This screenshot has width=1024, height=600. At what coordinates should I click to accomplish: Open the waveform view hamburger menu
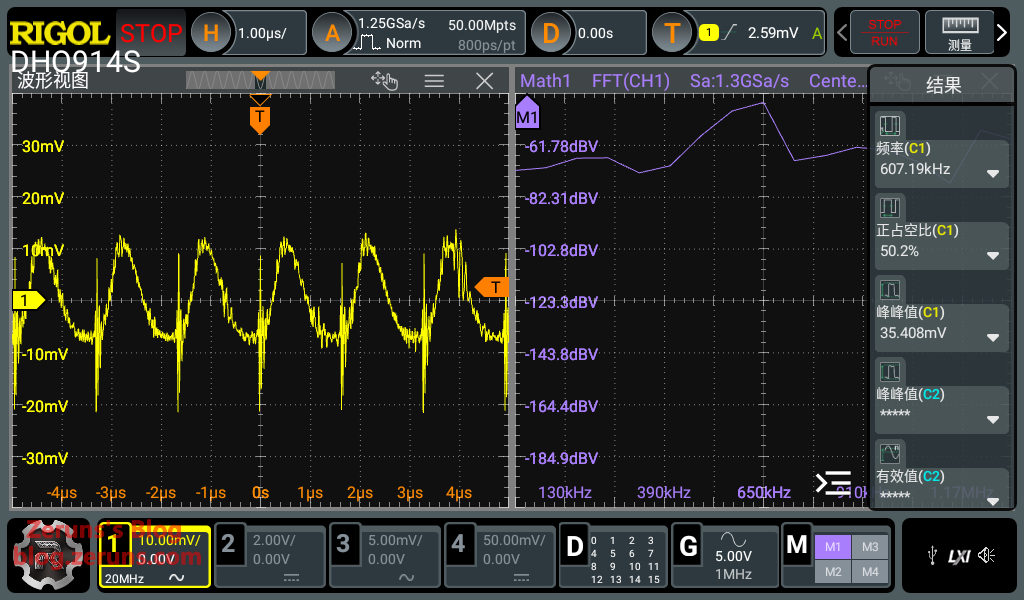tap(434, 81)
